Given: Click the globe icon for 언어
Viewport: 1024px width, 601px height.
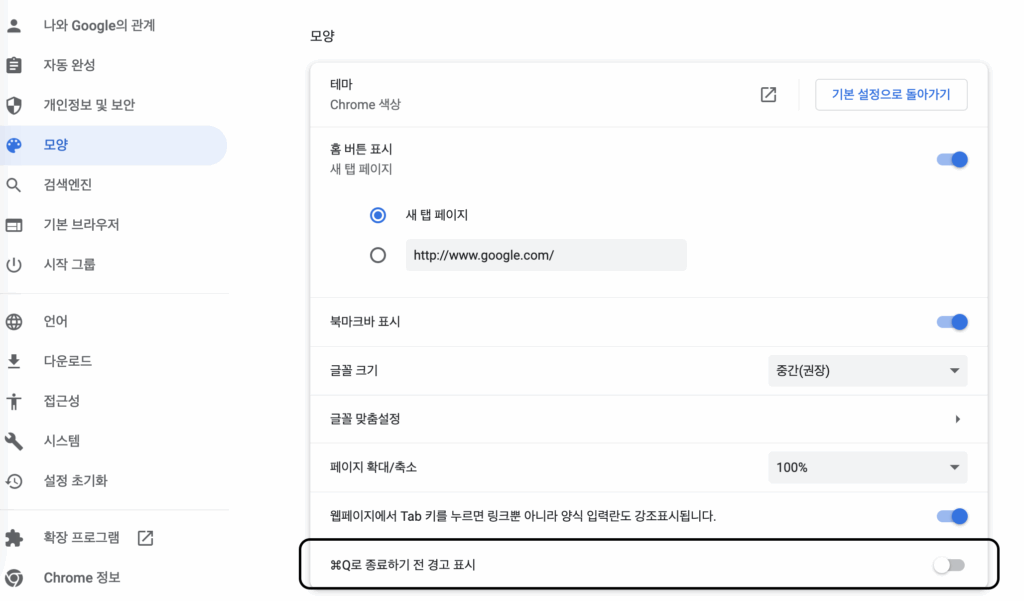Looking at the screenshot, I should pos(14,322).
